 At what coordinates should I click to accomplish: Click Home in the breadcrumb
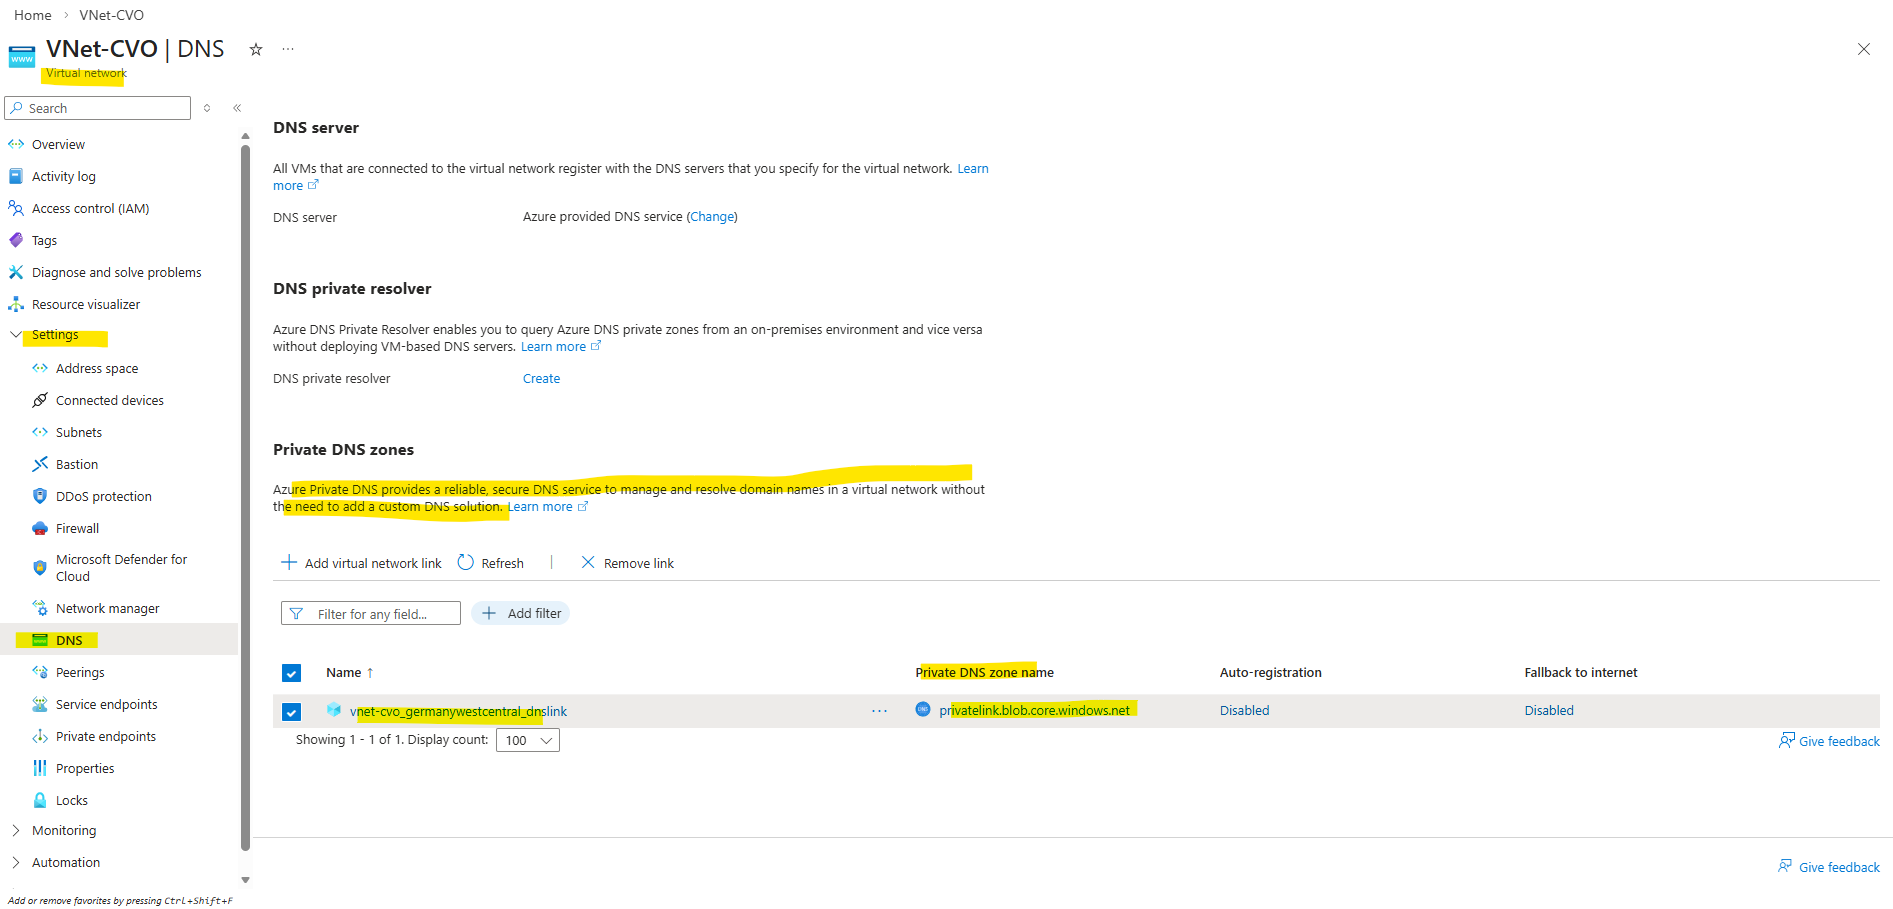pos(33,15)
